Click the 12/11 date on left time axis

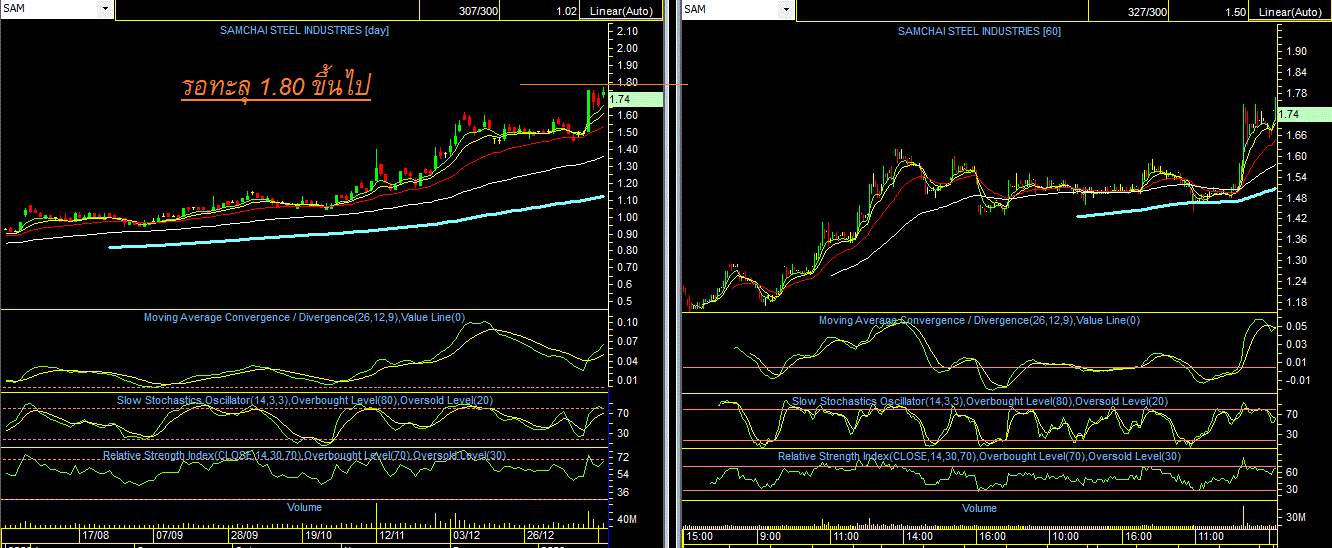[x=392, y=536]
